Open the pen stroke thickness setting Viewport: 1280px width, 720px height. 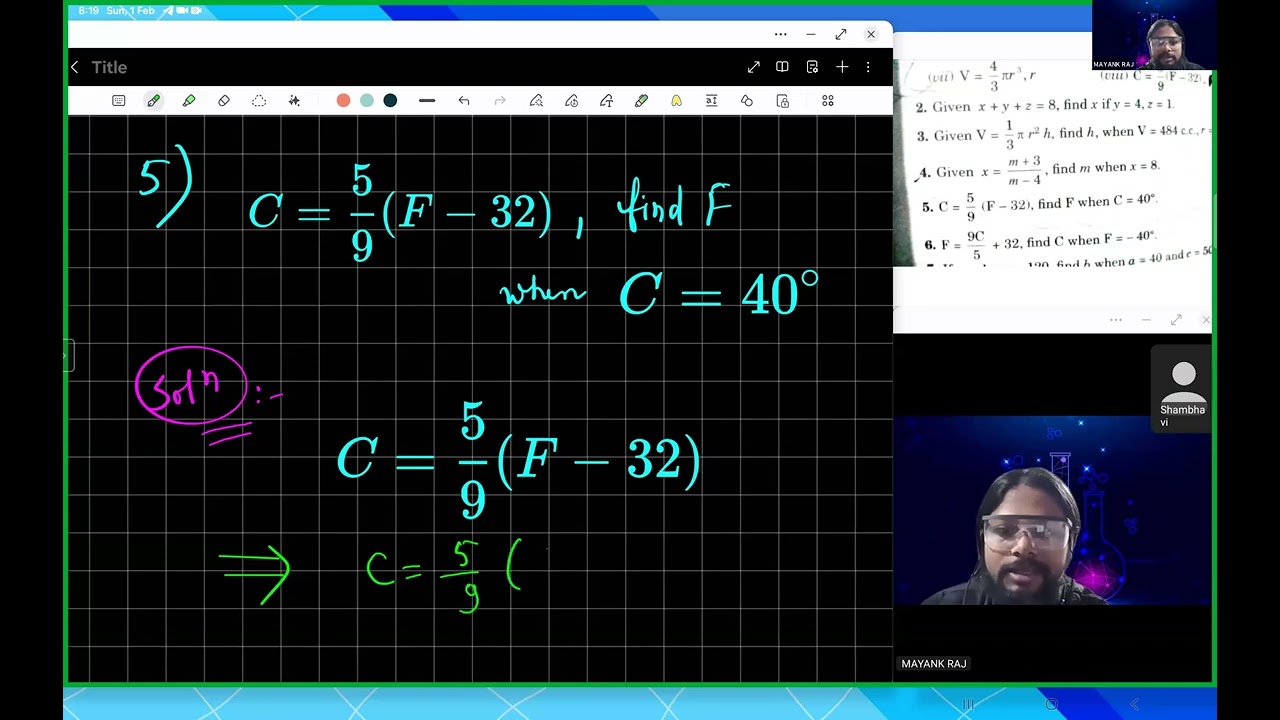427,101
